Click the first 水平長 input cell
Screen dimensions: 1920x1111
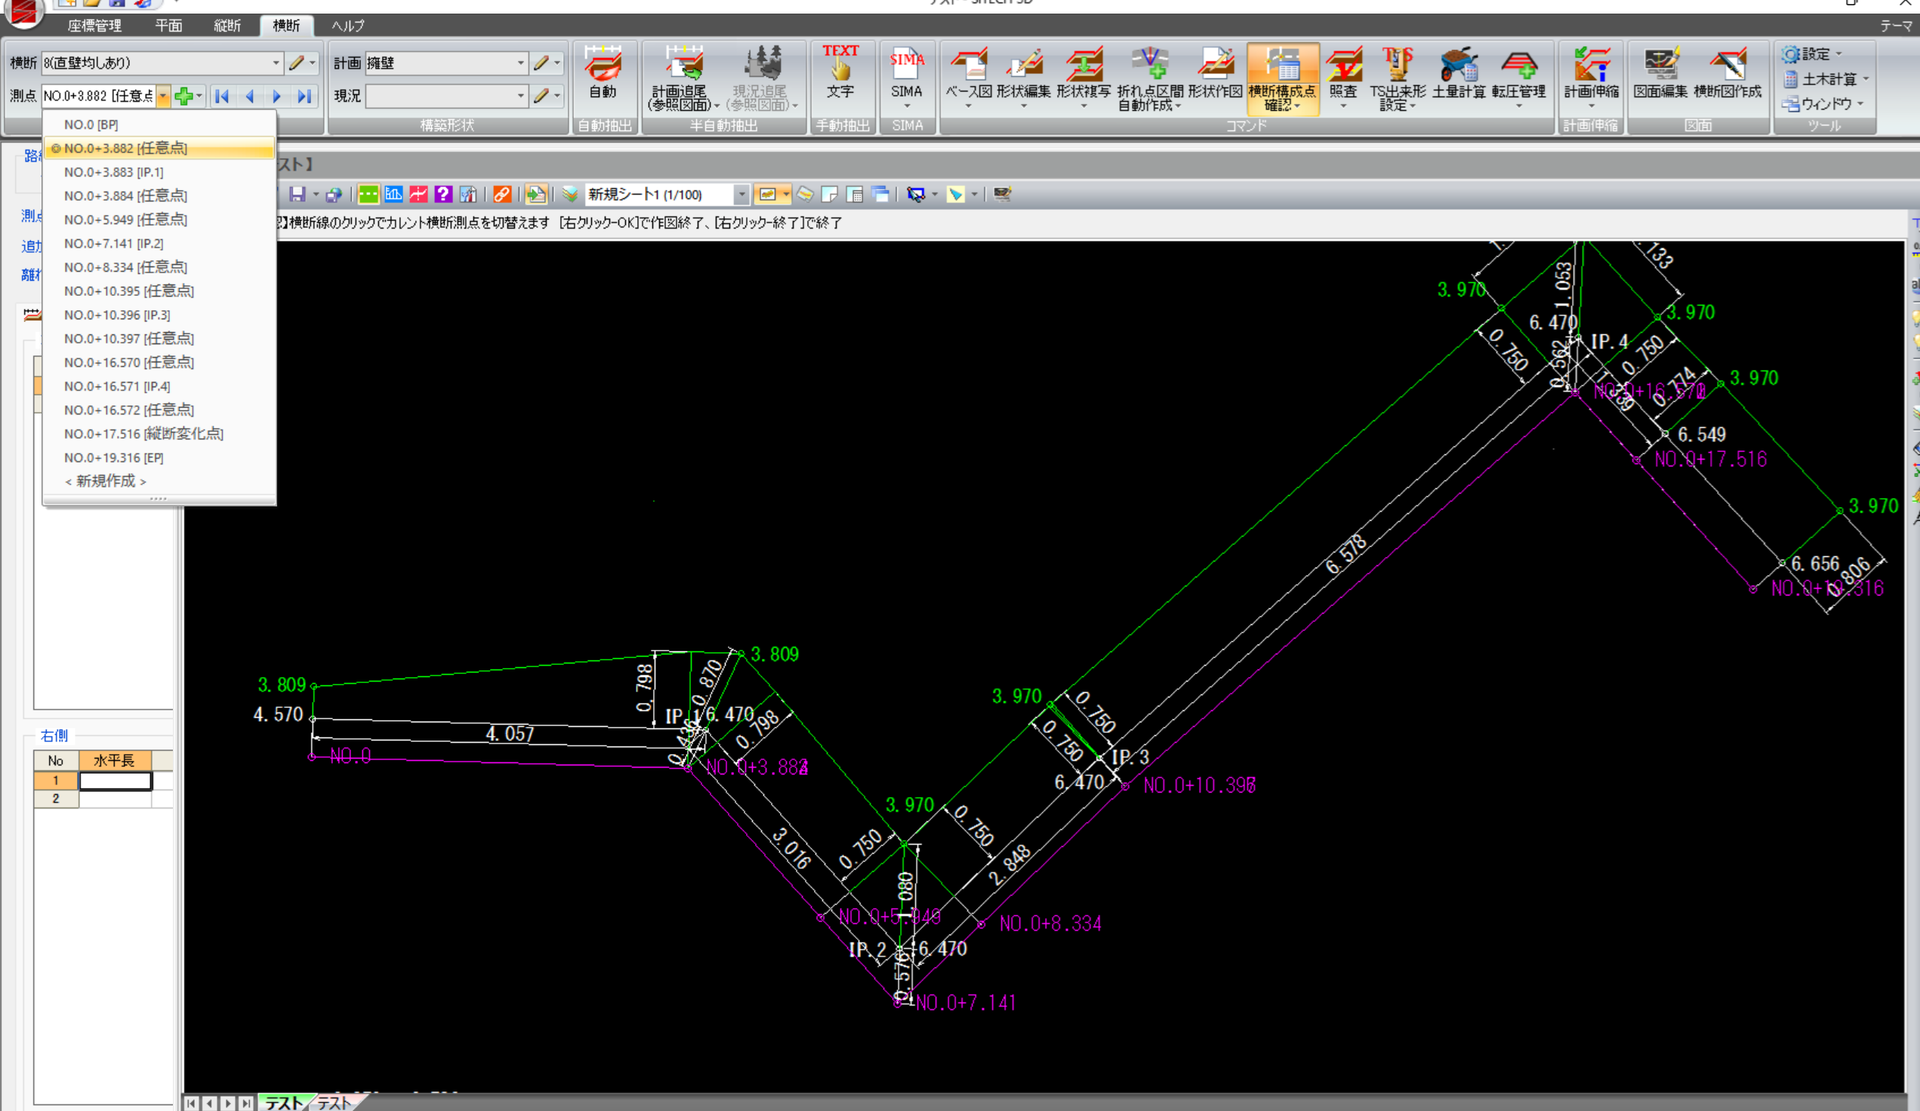point(115,781)
